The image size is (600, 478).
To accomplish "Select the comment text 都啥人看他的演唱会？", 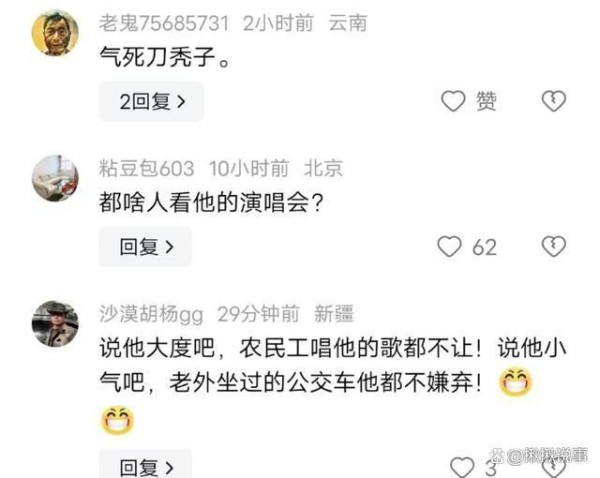I will click(x=212, y=202).
